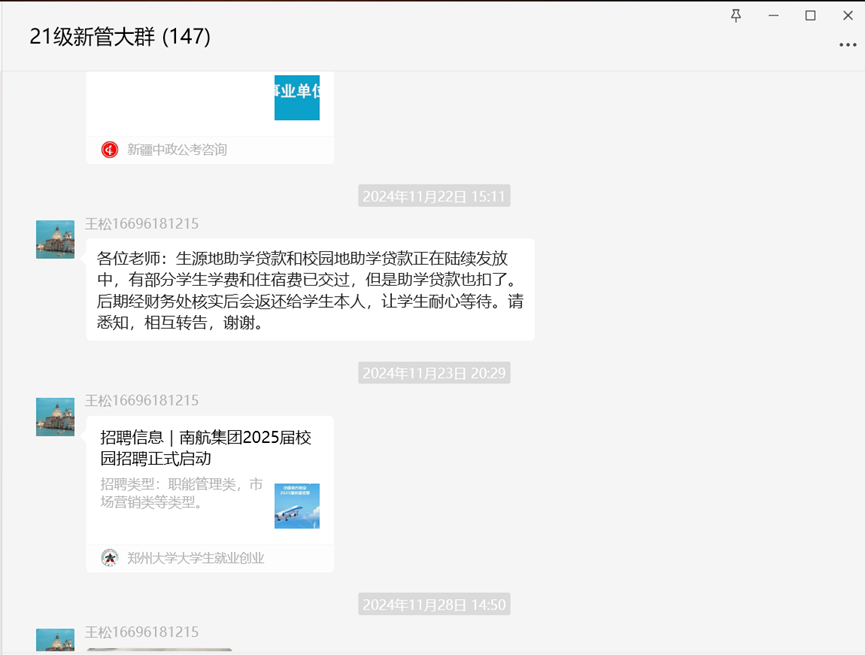Click 王松's avatar beside the loan message
The height and width of the screenshot is (655, 865).
click(x=55, y=240)
